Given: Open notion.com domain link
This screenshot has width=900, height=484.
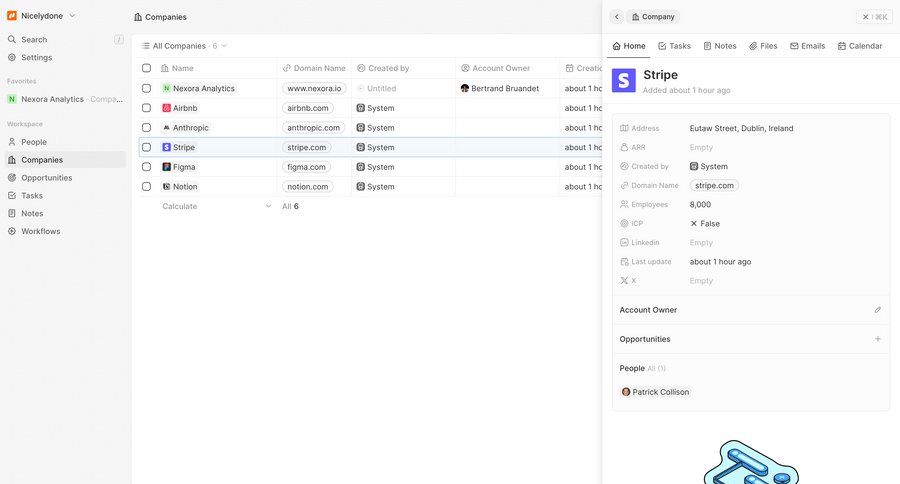Looking at the screenshot, I should pyautogui.click(x=308, y=187).
